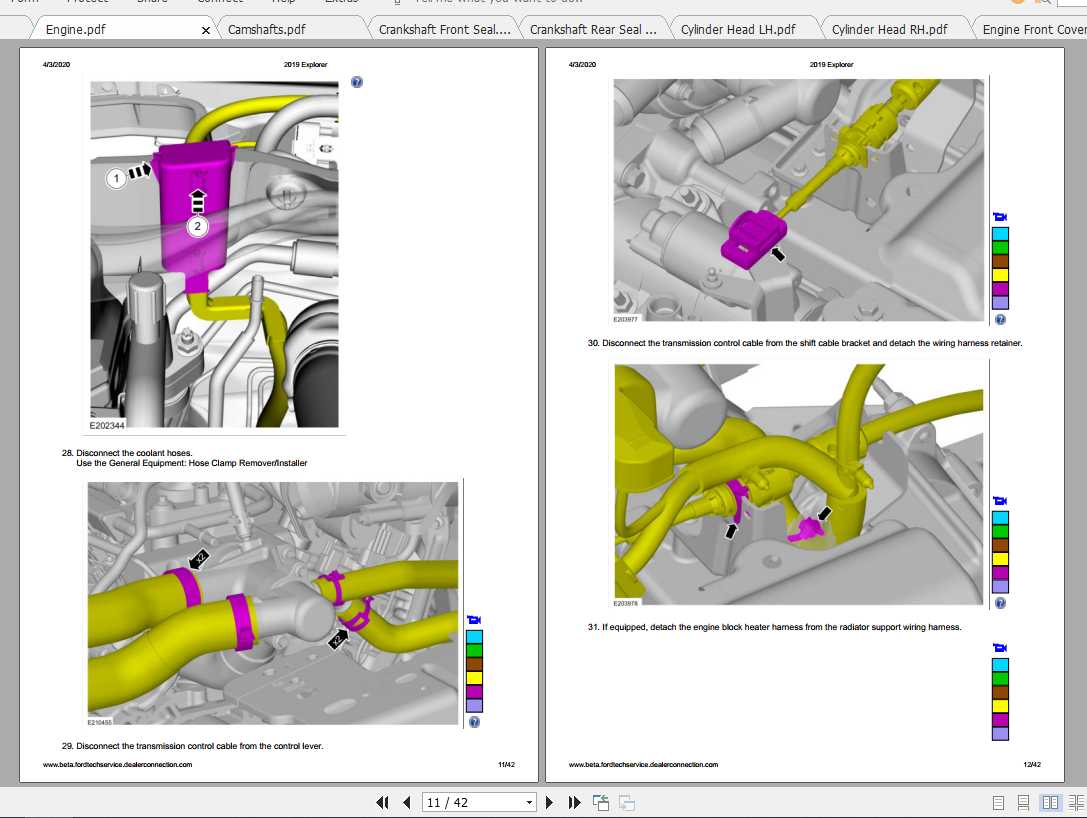Click the help icon beside step 30 image

click(1000, 320)
